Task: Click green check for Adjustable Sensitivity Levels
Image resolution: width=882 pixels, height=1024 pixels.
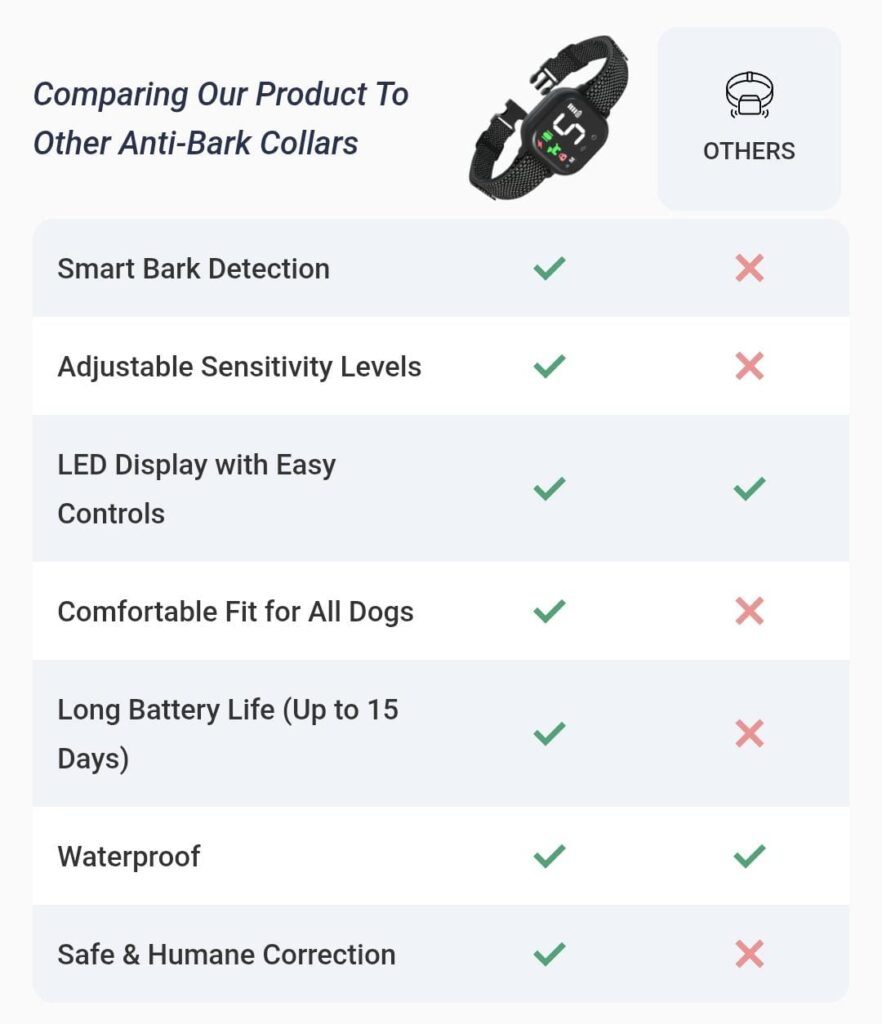Action: click(x=549, y=366)
